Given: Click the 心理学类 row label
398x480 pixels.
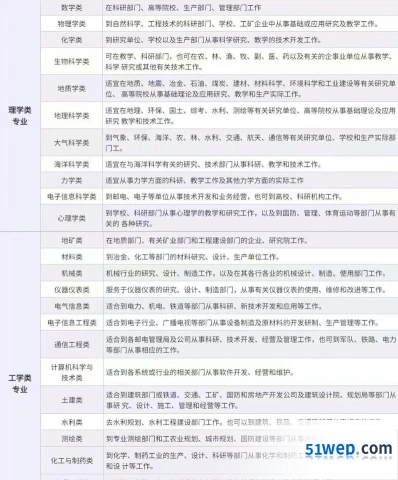Looking at the screenshot, I should pos(72,218).
